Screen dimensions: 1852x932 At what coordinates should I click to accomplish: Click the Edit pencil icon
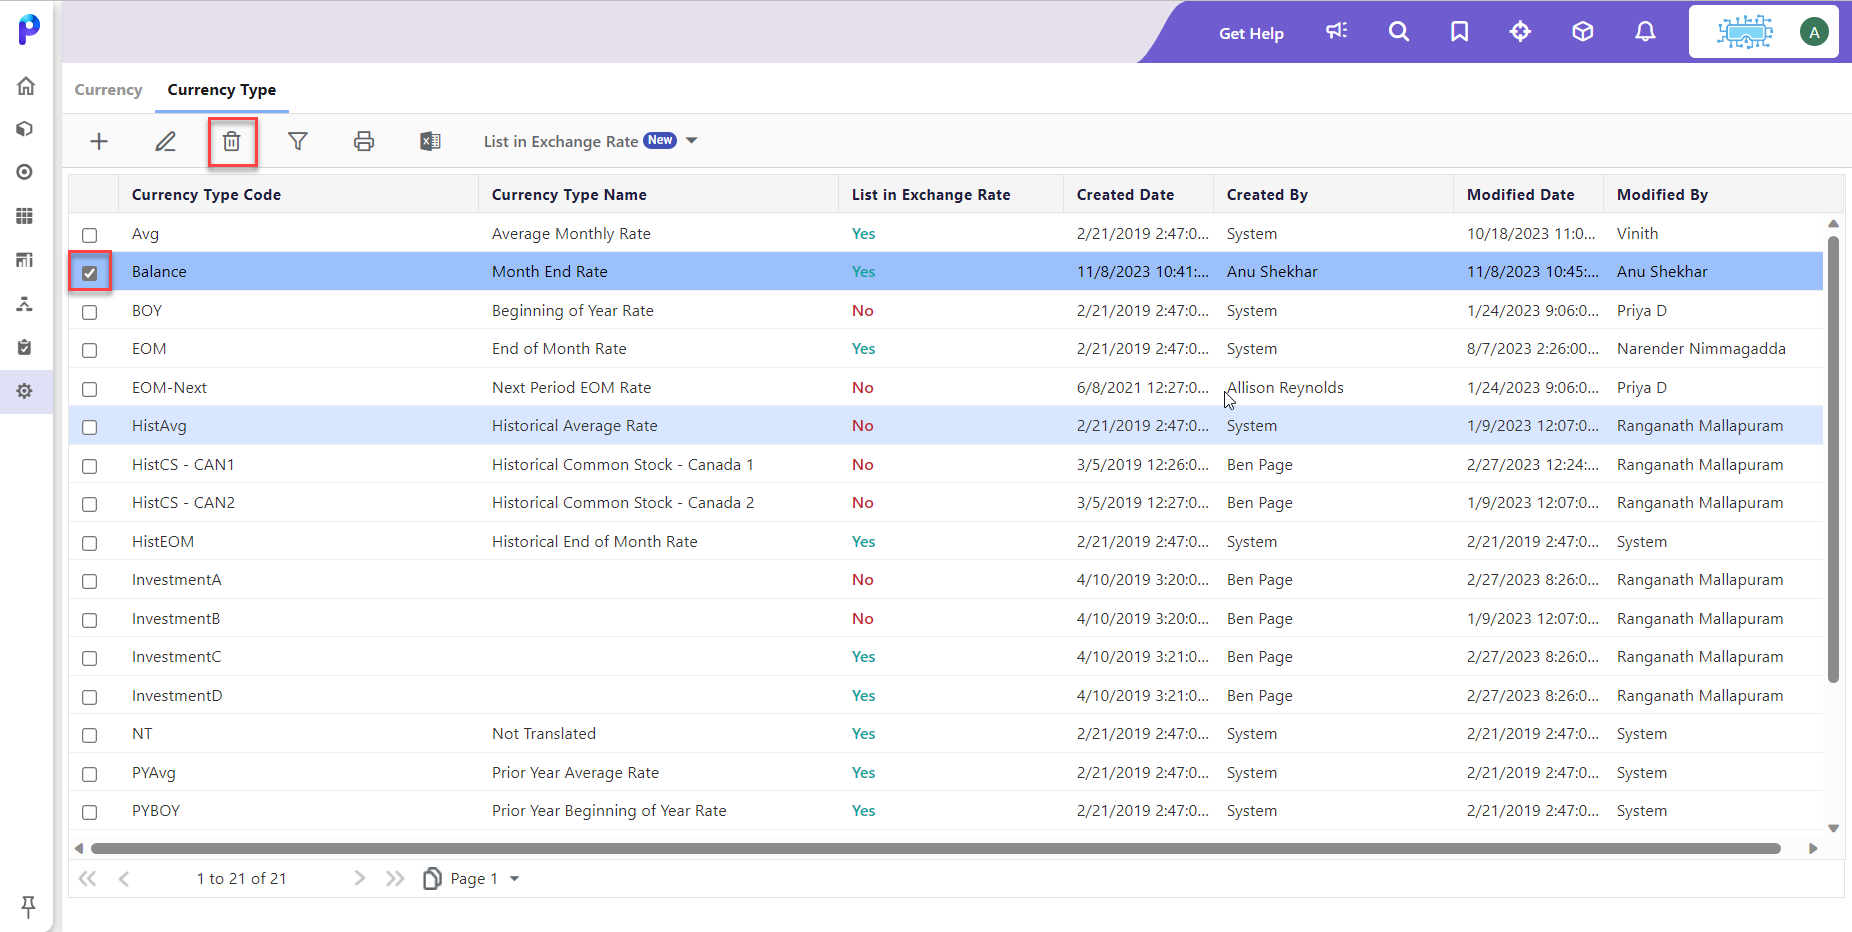pyautogui.click(x=166, y=141)
